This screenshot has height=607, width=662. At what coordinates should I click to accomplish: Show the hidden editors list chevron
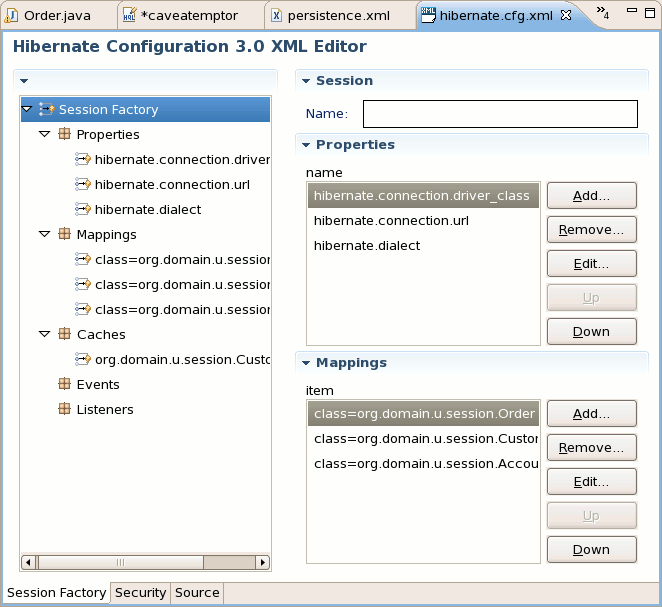point(602,13)
